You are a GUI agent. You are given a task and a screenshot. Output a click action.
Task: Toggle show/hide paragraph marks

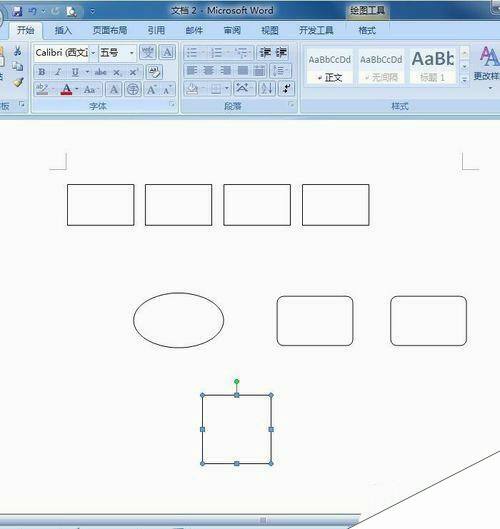click(x=286, y=89)
